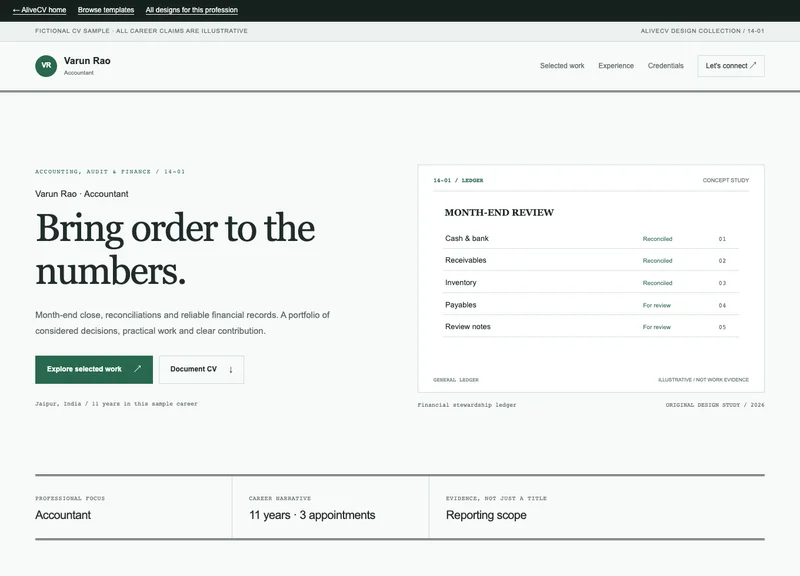
Task: Click ALIVECV DESIGN COLLECTION / 14-01 text
Action: 703,31
